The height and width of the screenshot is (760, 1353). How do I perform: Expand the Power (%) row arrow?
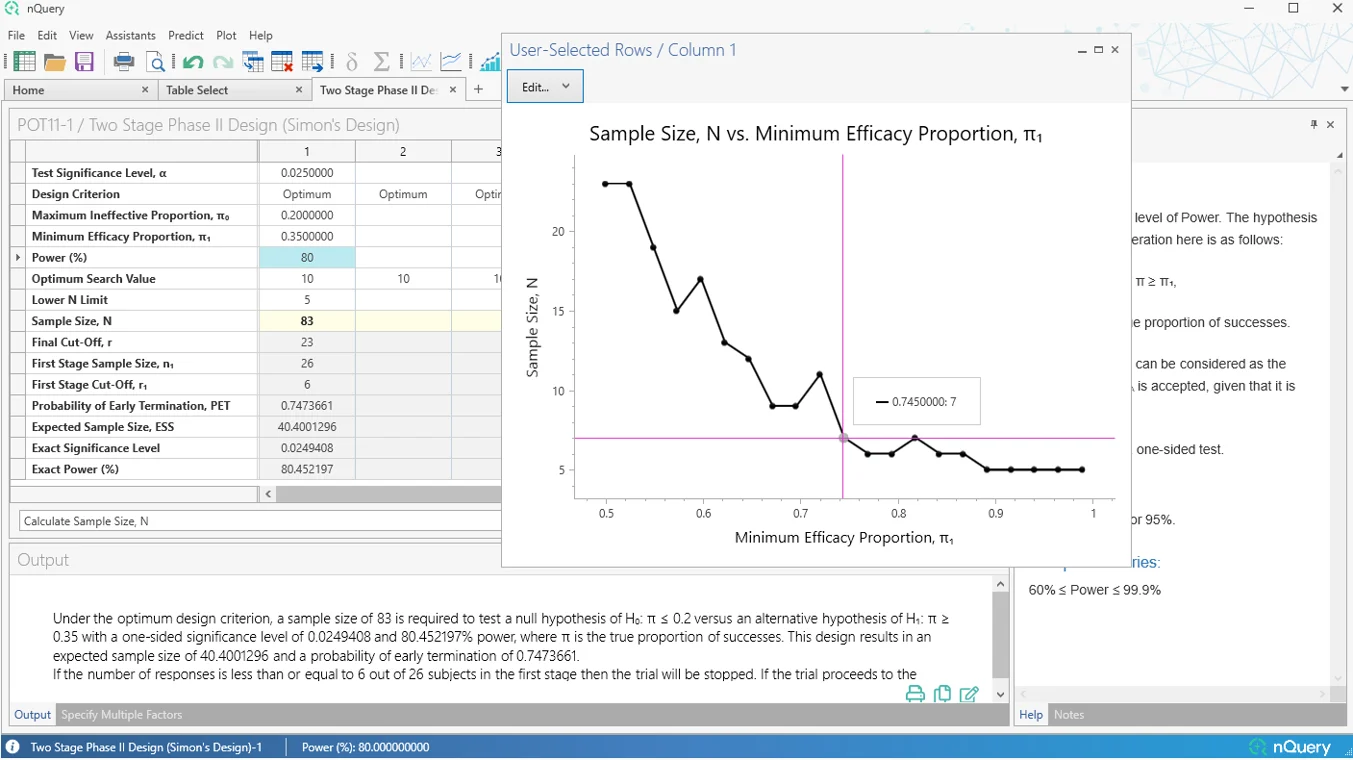pyautogui.click(x=18, y=258)
